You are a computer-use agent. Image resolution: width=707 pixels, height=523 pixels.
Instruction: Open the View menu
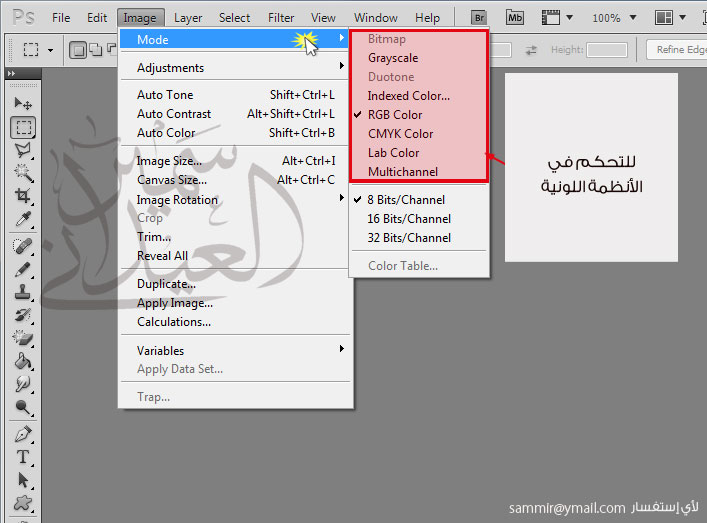(x=323, y=18)
